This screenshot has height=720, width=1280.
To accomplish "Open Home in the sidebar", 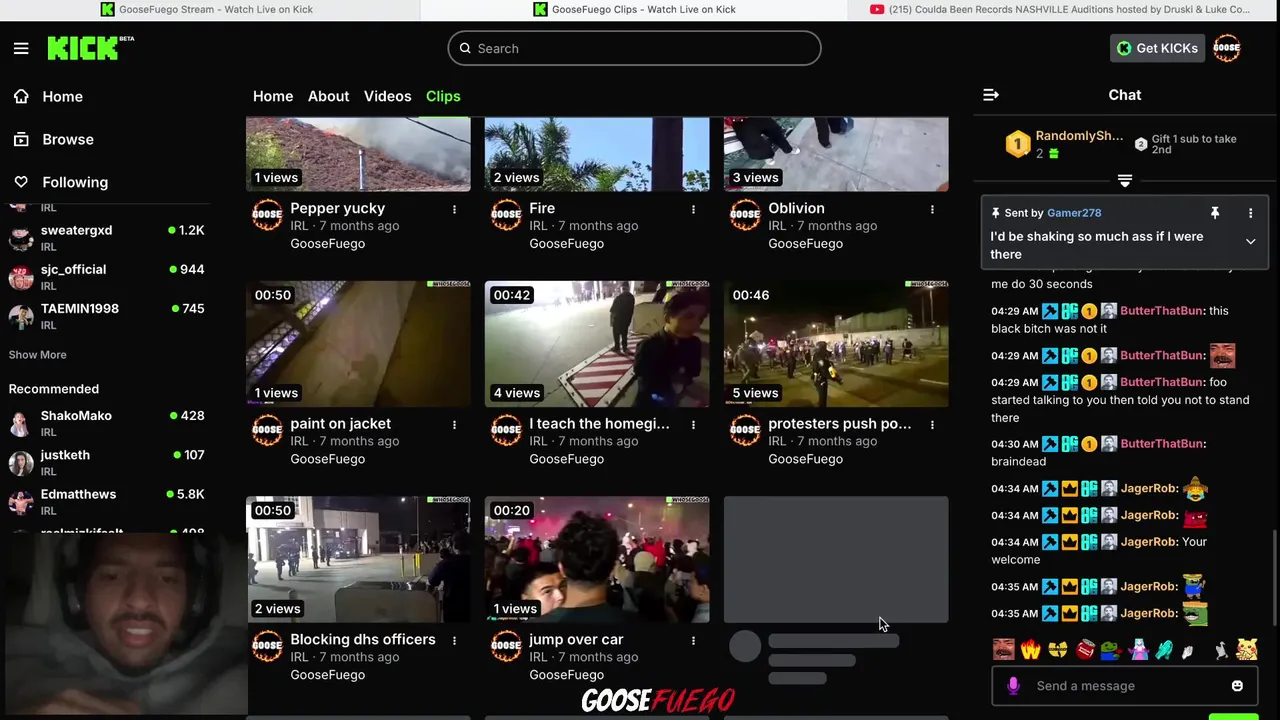I will click(x=62, y=97).
